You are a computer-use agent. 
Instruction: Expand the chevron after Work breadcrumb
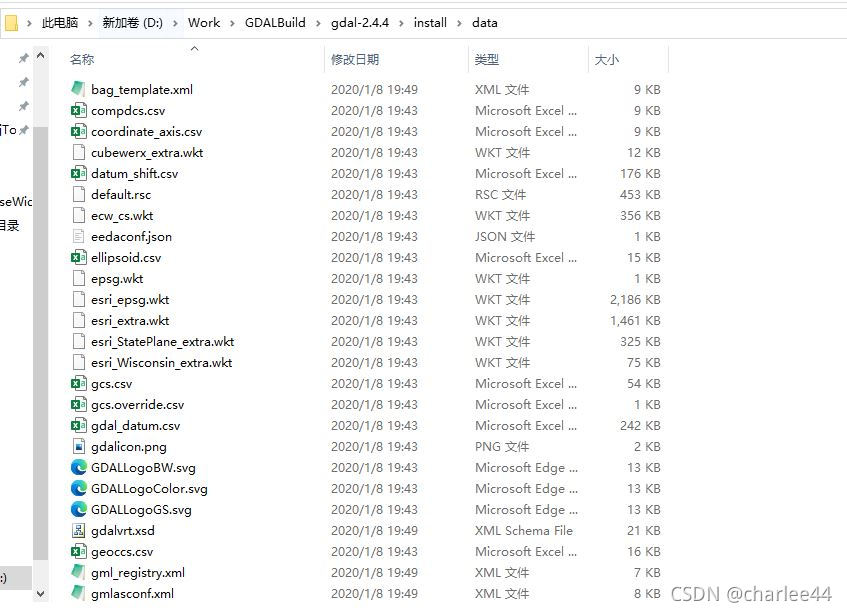(232, 23)
